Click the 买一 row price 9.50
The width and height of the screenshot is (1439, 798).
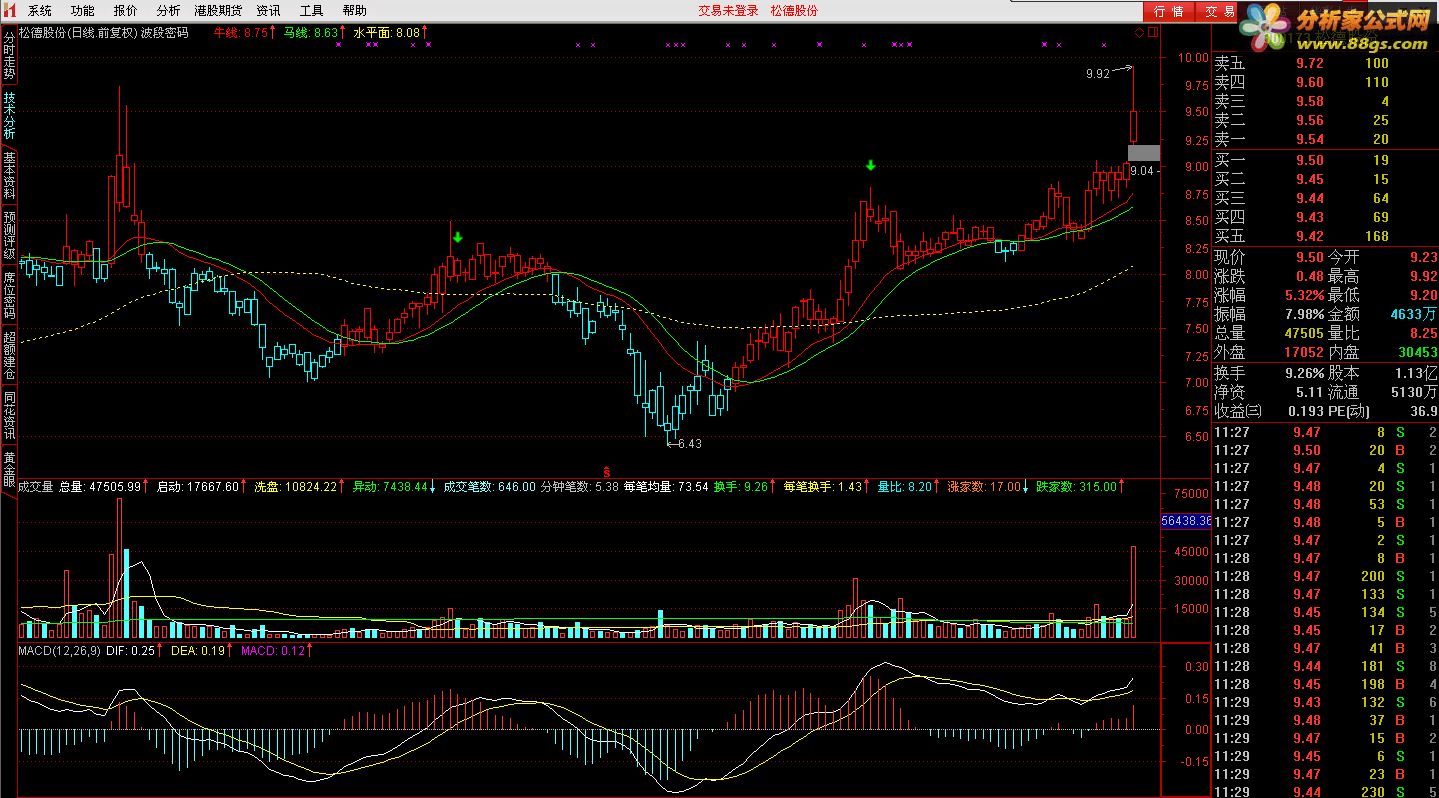pos(1309,160)
